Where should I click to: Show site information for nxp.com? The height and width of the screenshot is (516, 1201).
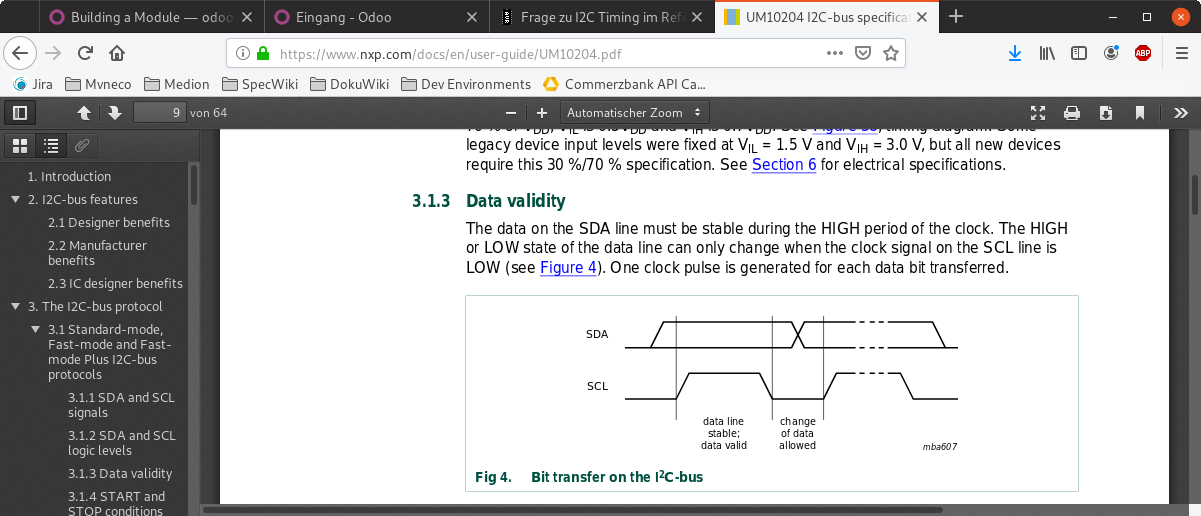coord(243,53)
